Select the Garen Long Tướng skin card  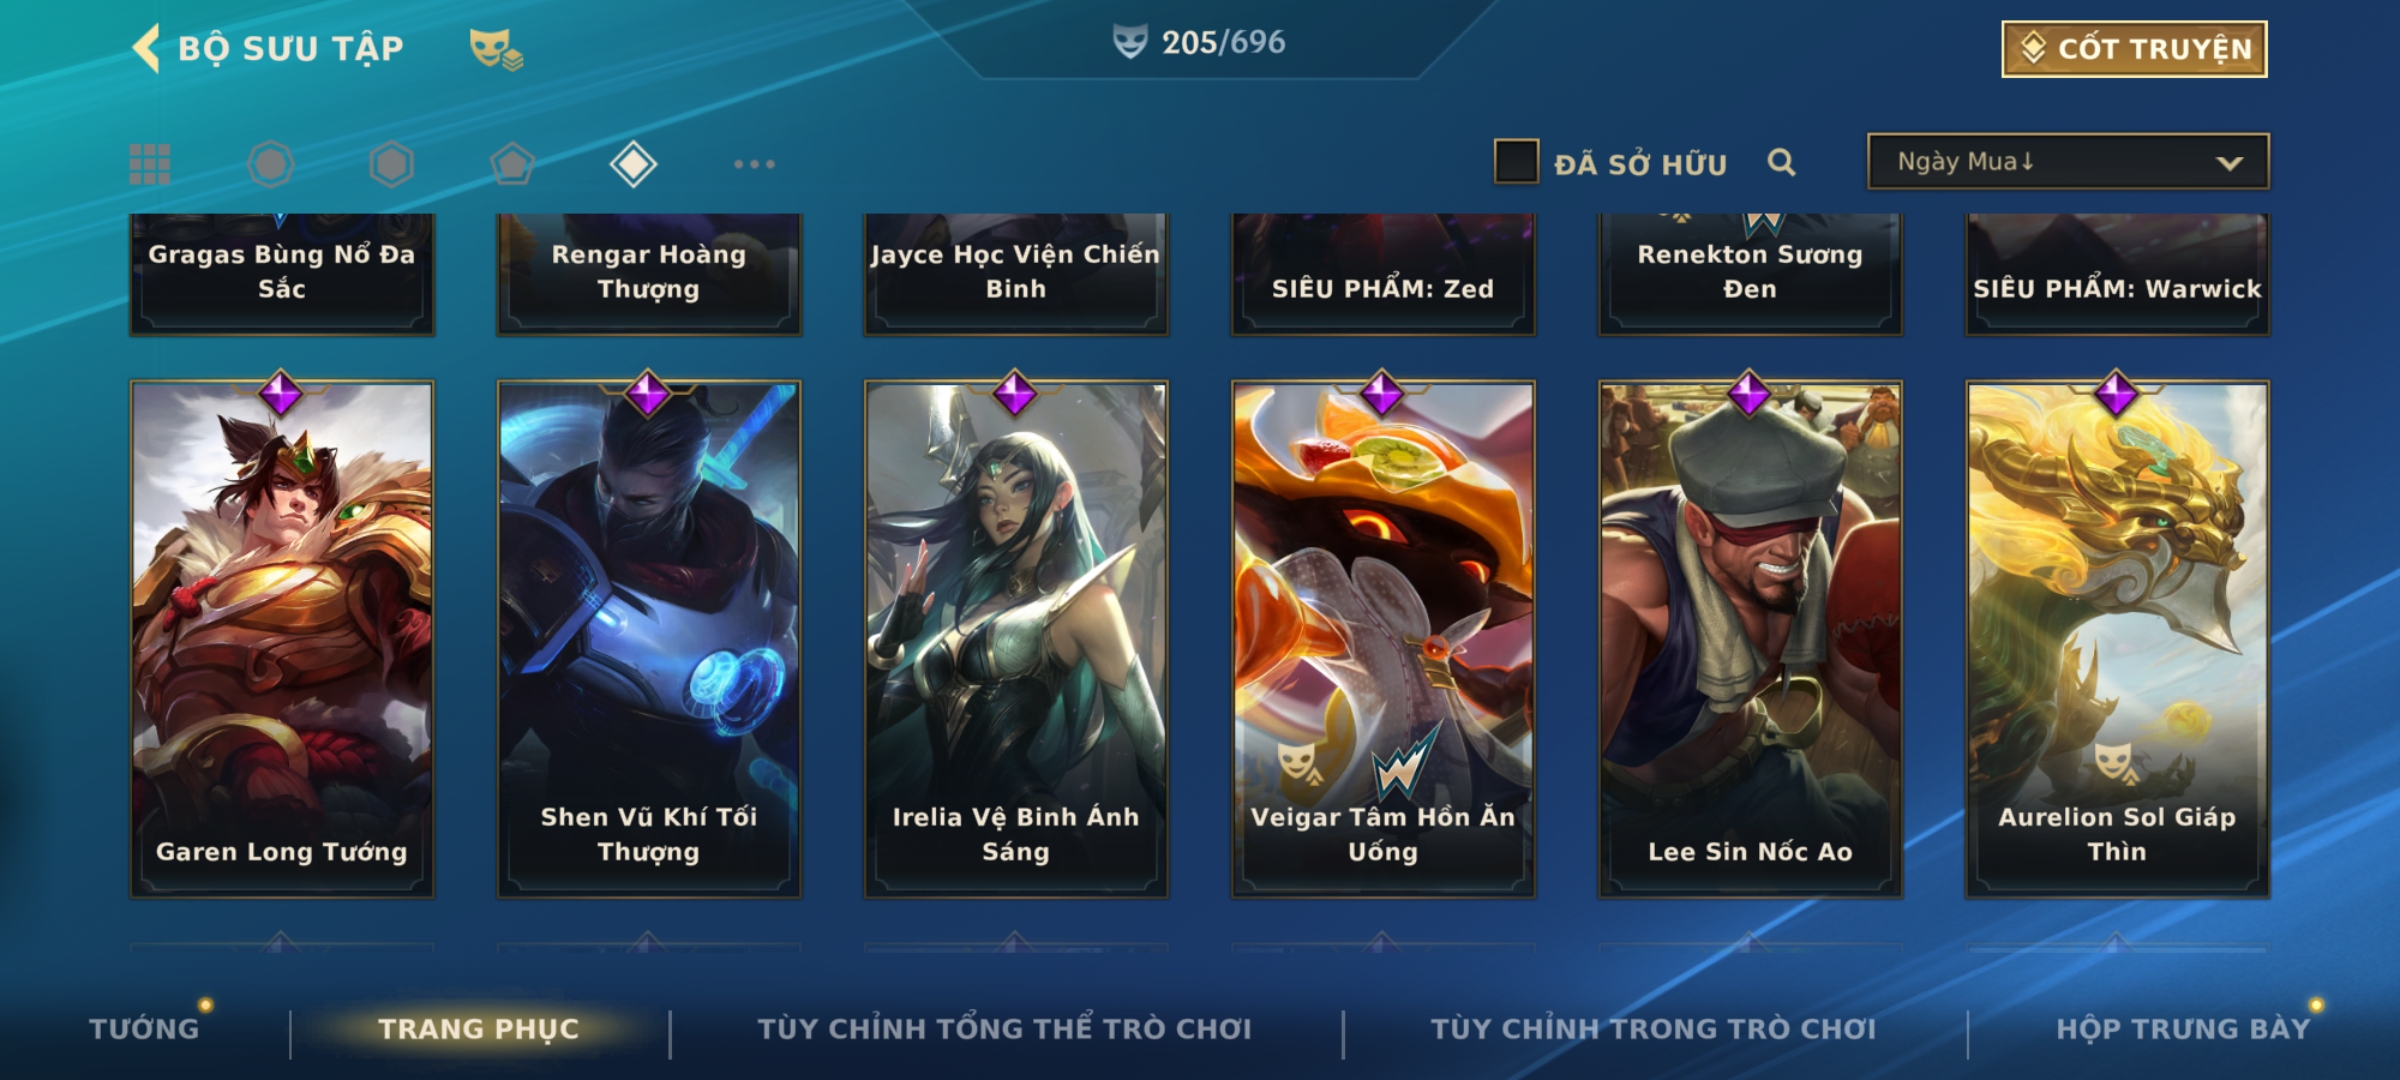pyautogui.click(x=282, y=638)
